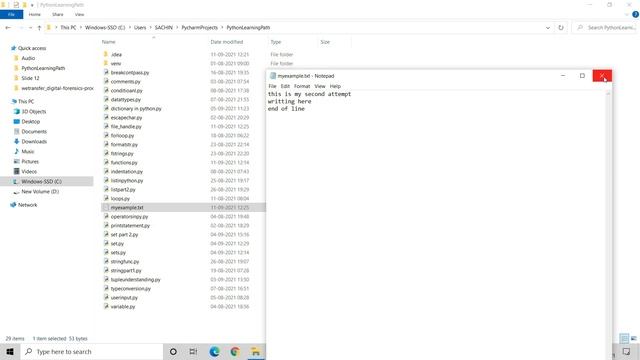640x360 pixels.
Task: Open the Explorer help icon
Action: tap(635, 14)
